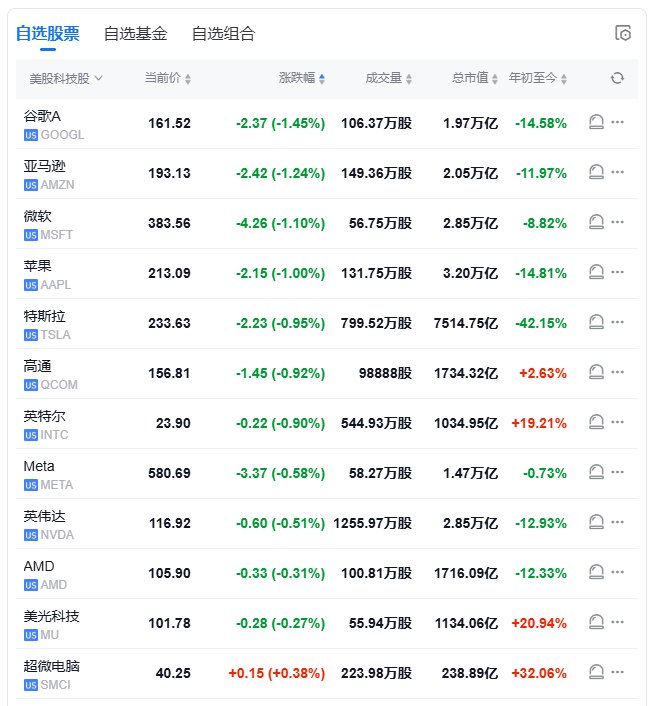
Task: Open more options for 英特尔 row
Action: 618,422
